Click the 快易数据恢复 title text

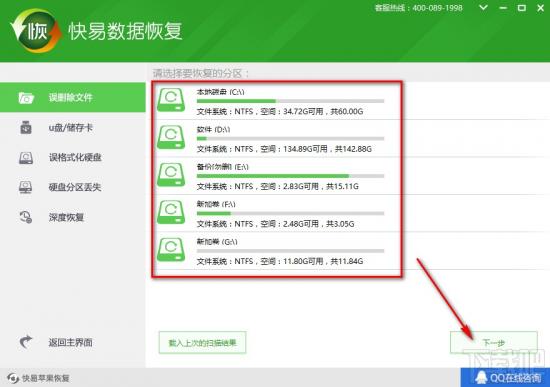125,31
